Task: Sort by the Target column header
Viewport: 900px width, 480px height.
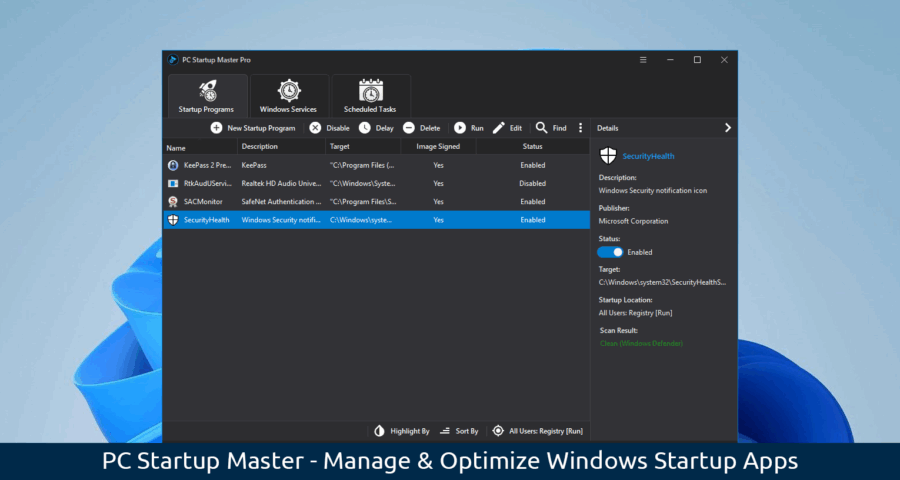Action: pos(363,146)
